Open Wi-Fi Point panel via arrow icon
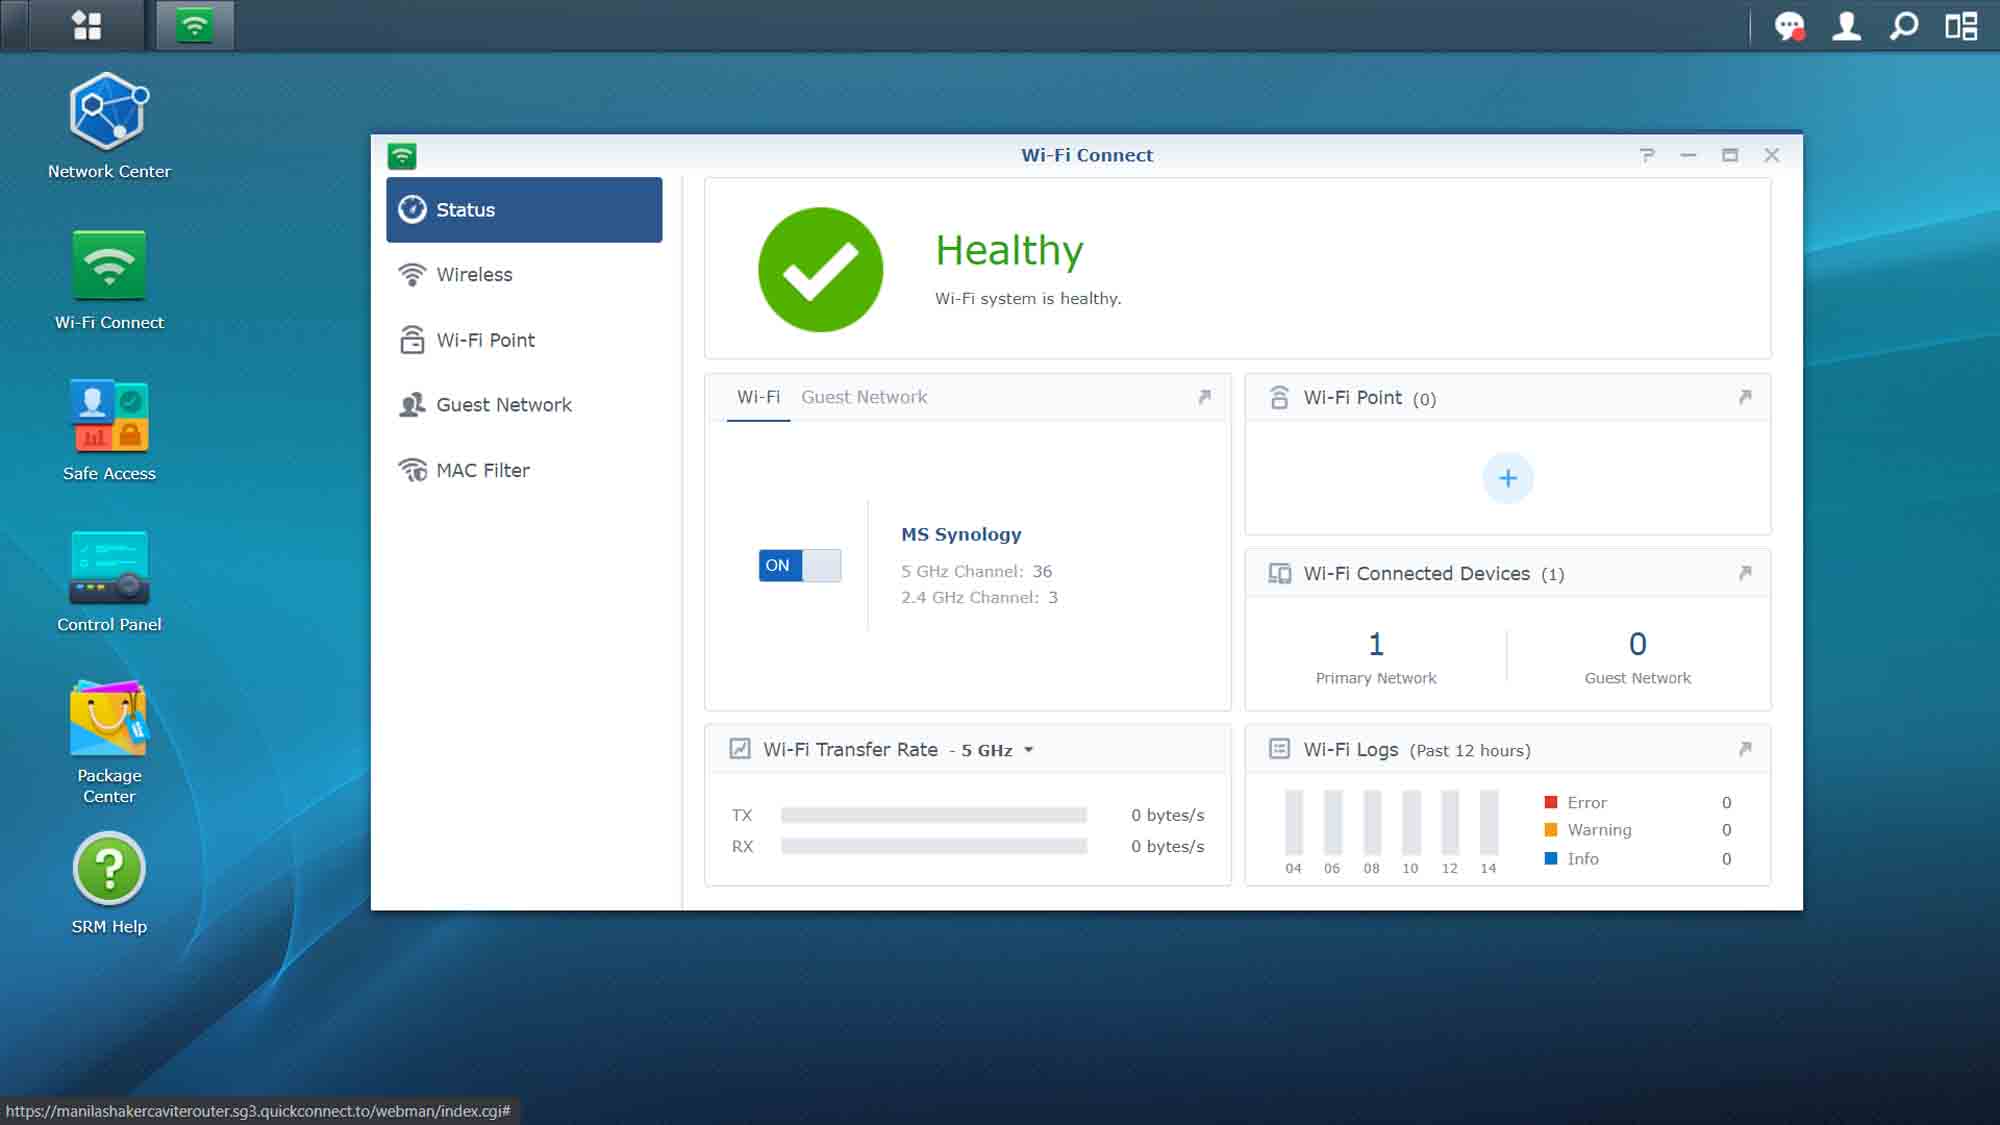Viewport: 2000px width, 1125px height. [1745, 397]
